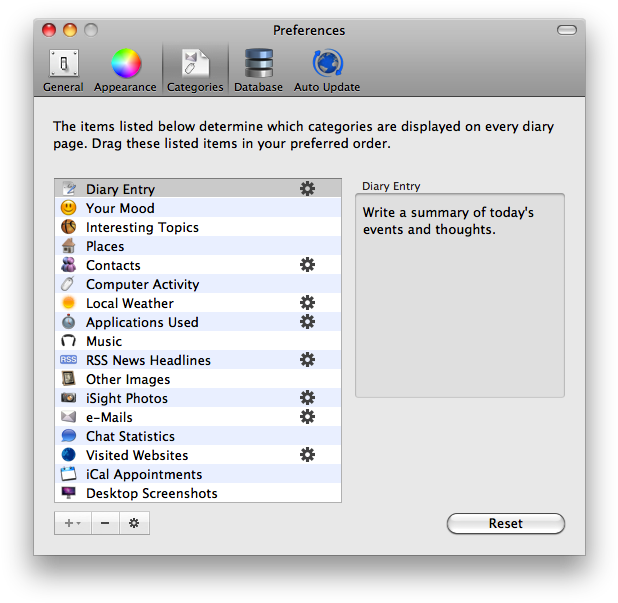Open settings gear for Contacts

tap(307, 265)
